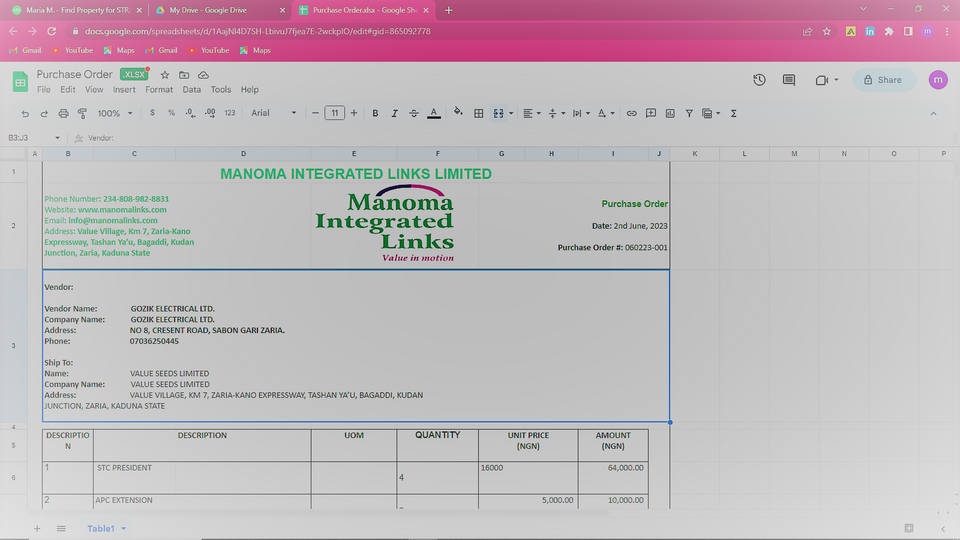Open version history clock icon
Viewport: 960px width, 540px height.
(759, 80)
